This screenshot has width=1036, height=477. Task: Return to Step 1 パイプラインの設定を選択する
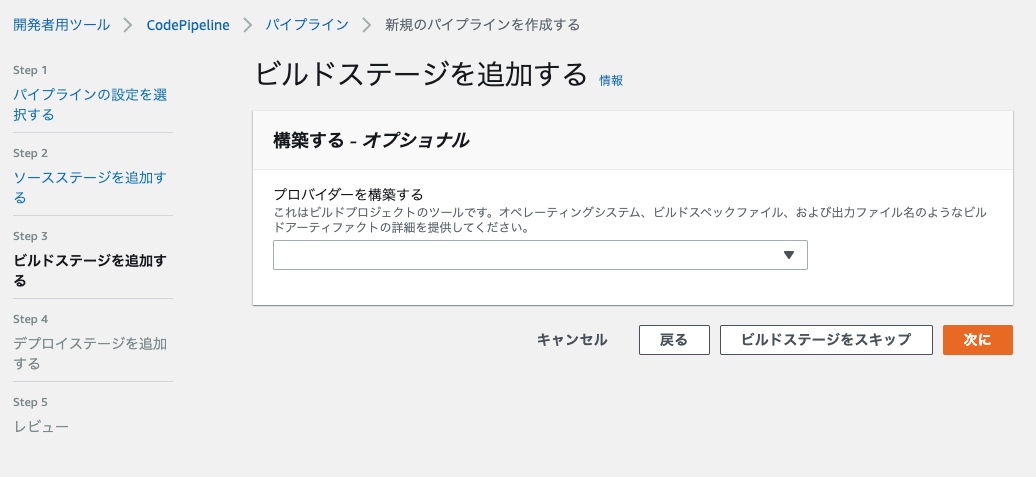coord(89,104)
